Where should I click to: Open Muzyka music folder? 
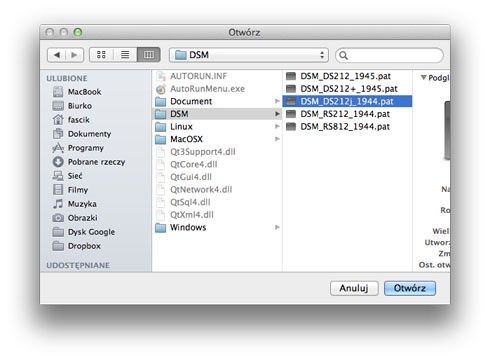[x=75, y=204]
